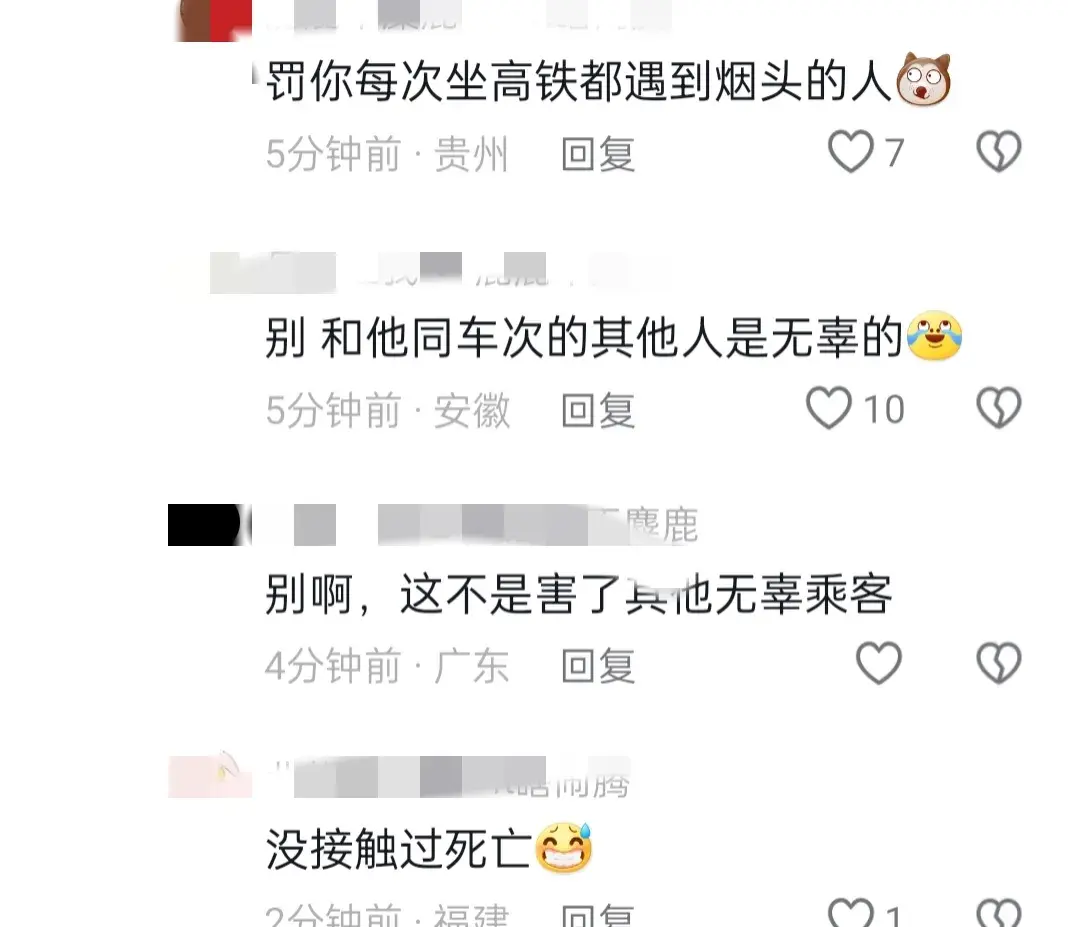
Task: Reply to the 5分钟前 安徽 comment
Action: point(598,410)
